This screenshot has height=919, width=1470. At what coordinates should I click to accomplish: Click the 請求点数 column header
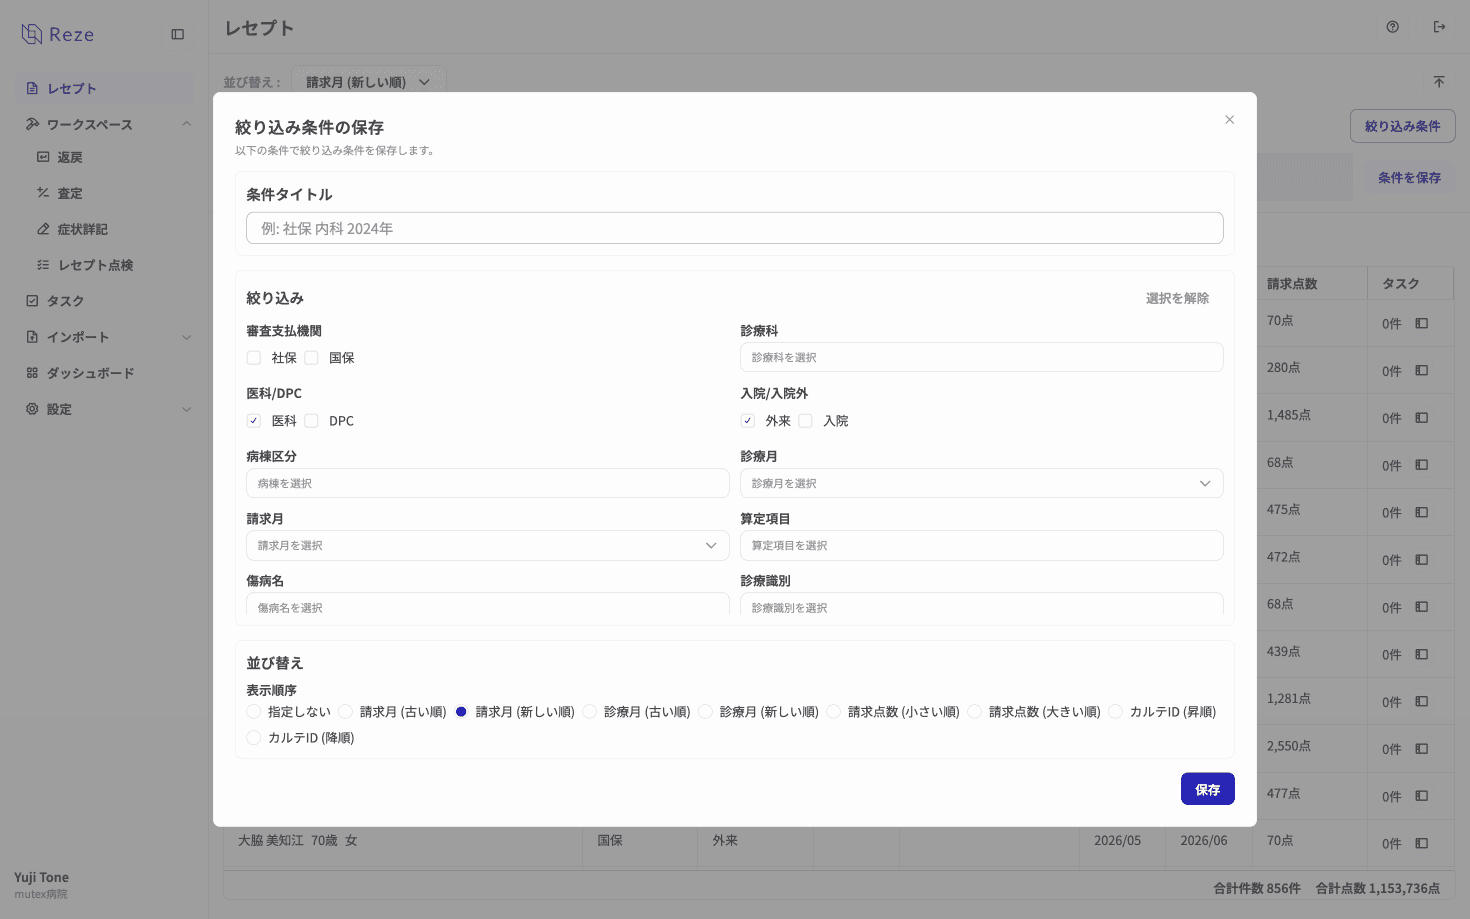[1292, 284]
